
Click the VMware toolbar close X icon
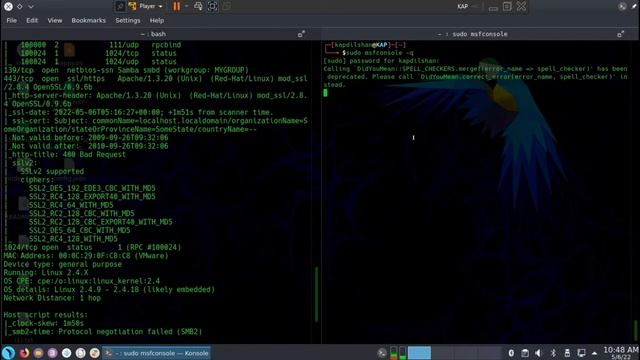pyautogui.click(x=521, y=6)
